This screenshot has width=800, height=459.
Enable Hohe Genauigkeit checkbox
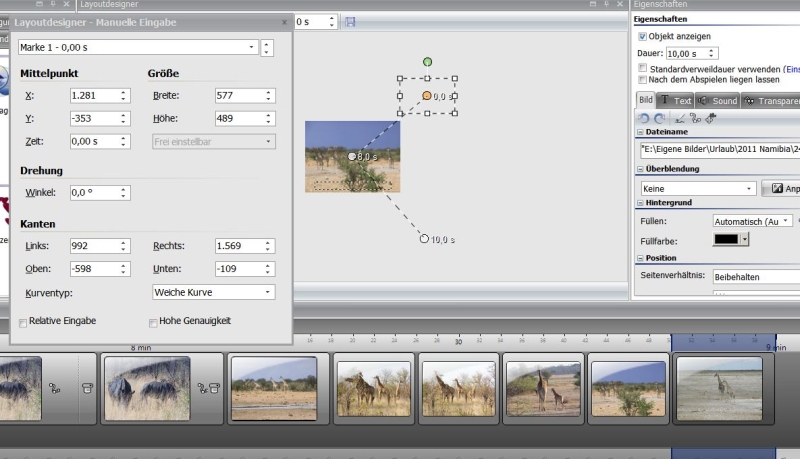pyautogui.click(x=153, y=323)
